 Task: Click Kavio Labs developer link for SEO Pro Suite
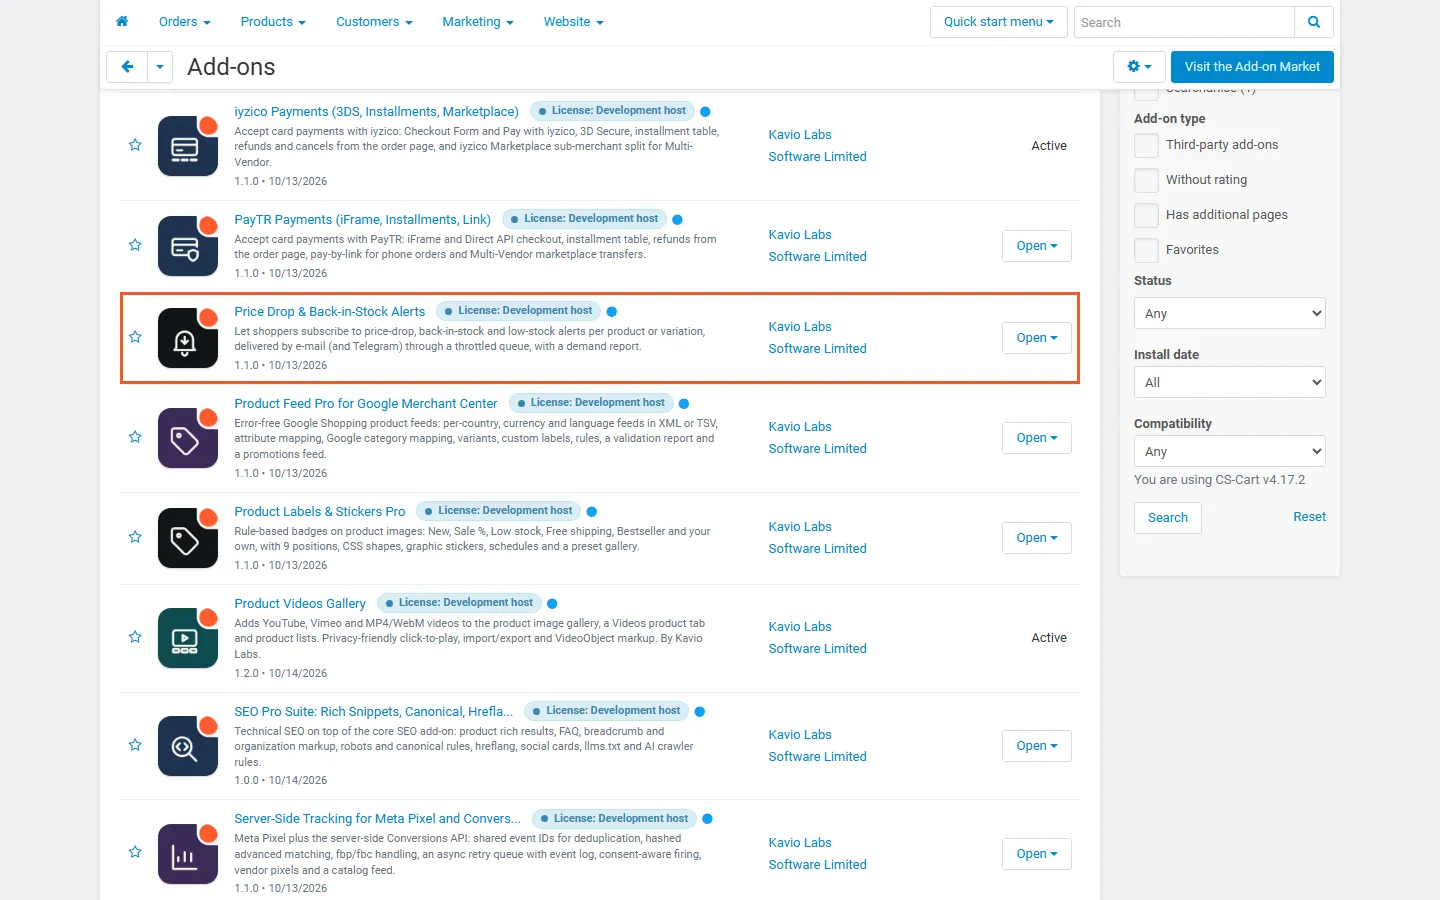pyautogui.click(x=818, y=746)
